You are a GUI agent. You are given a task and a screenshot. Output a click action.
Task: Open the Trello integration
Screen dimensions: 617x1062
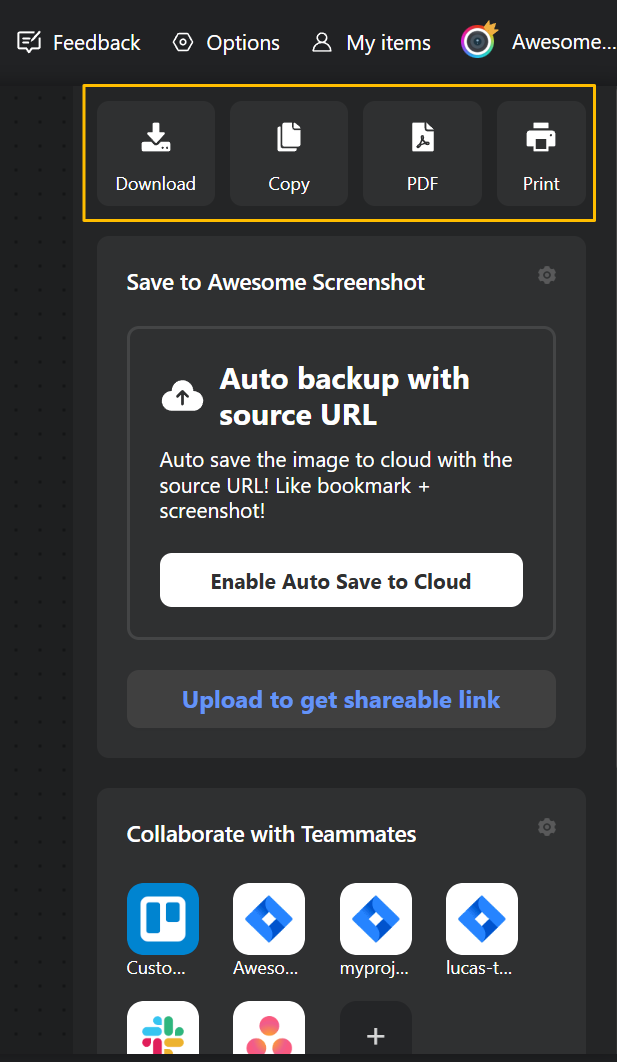pos(162,918)
